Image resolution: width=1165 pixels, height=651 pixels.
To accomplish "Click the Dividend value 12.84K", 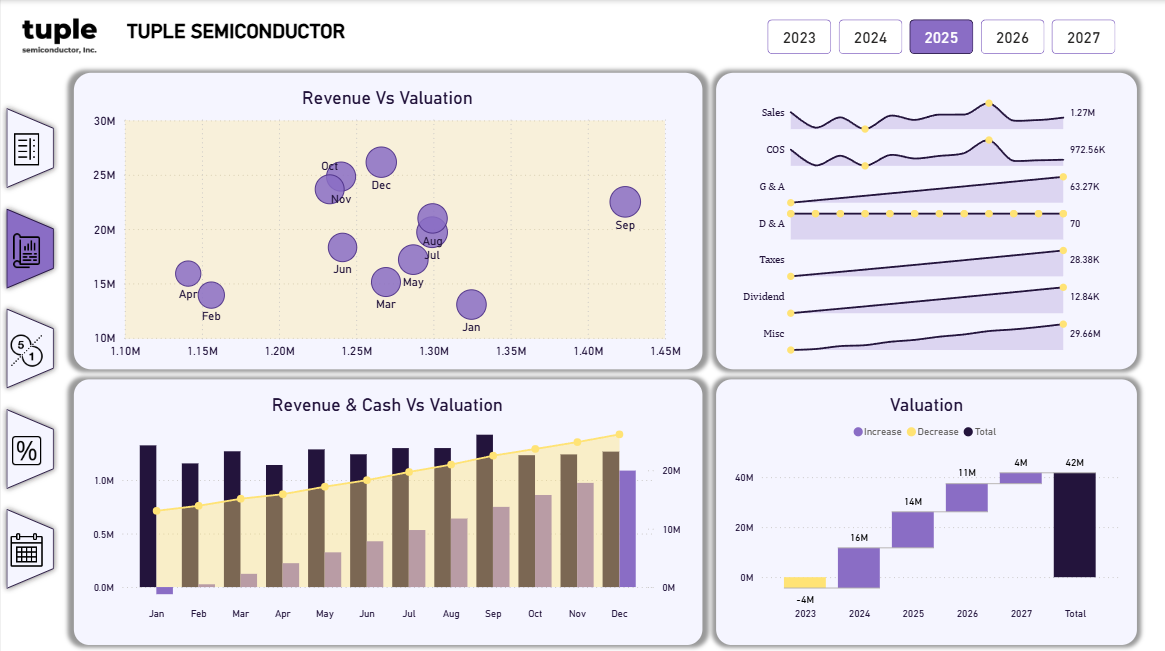I will [1085, 297].
